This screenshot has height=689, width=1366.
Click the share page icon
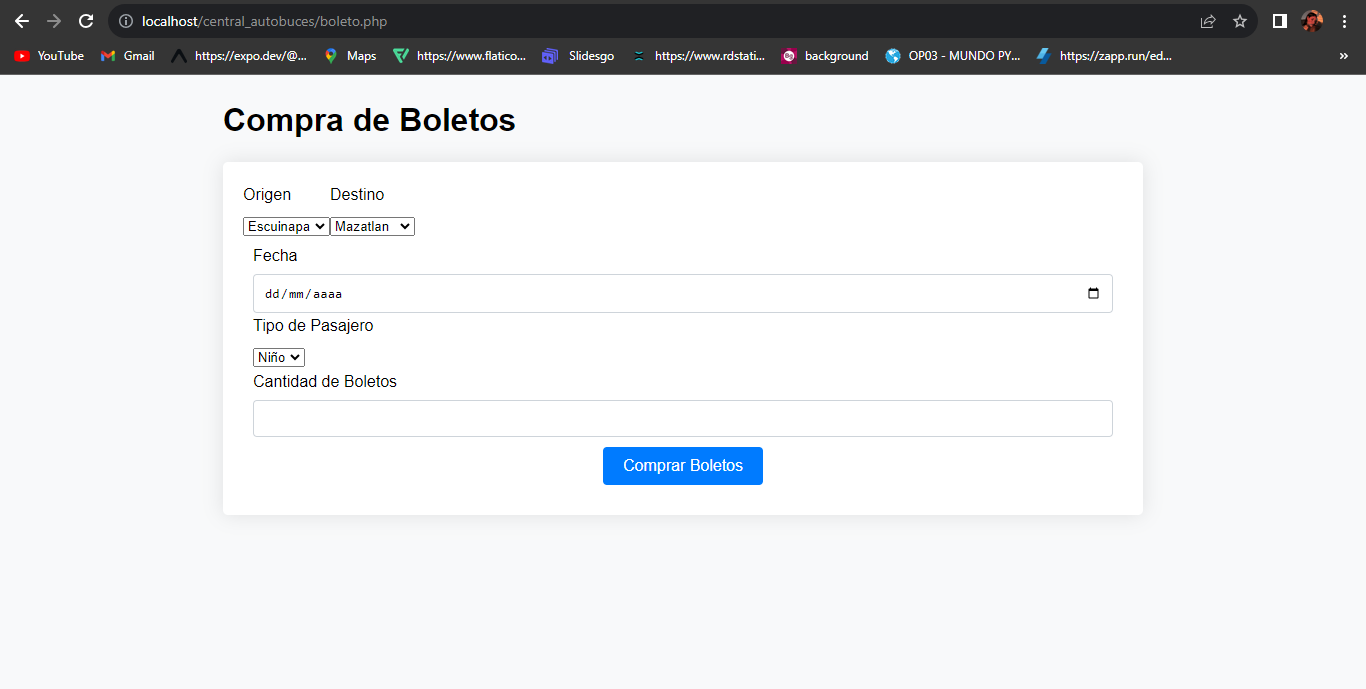click(1208, 21)
